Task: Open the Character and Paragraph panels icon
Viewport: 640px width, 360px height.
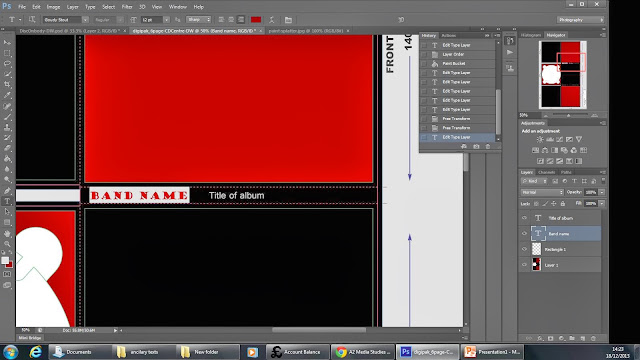Action: click(288, 20)
